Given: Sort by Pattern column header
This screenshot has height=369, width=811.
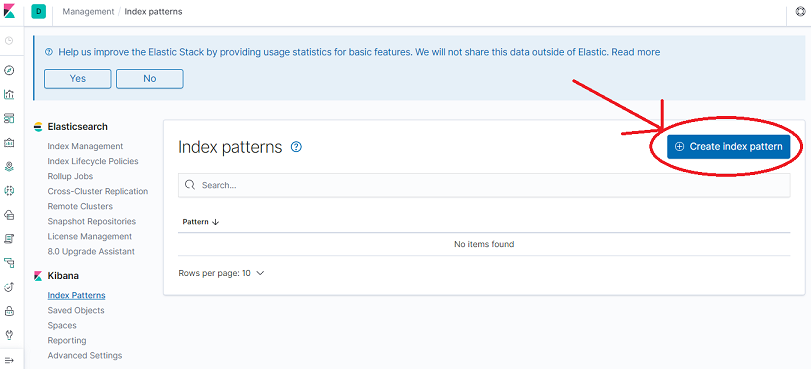Looking at the screenshot, I should (201, 222).
